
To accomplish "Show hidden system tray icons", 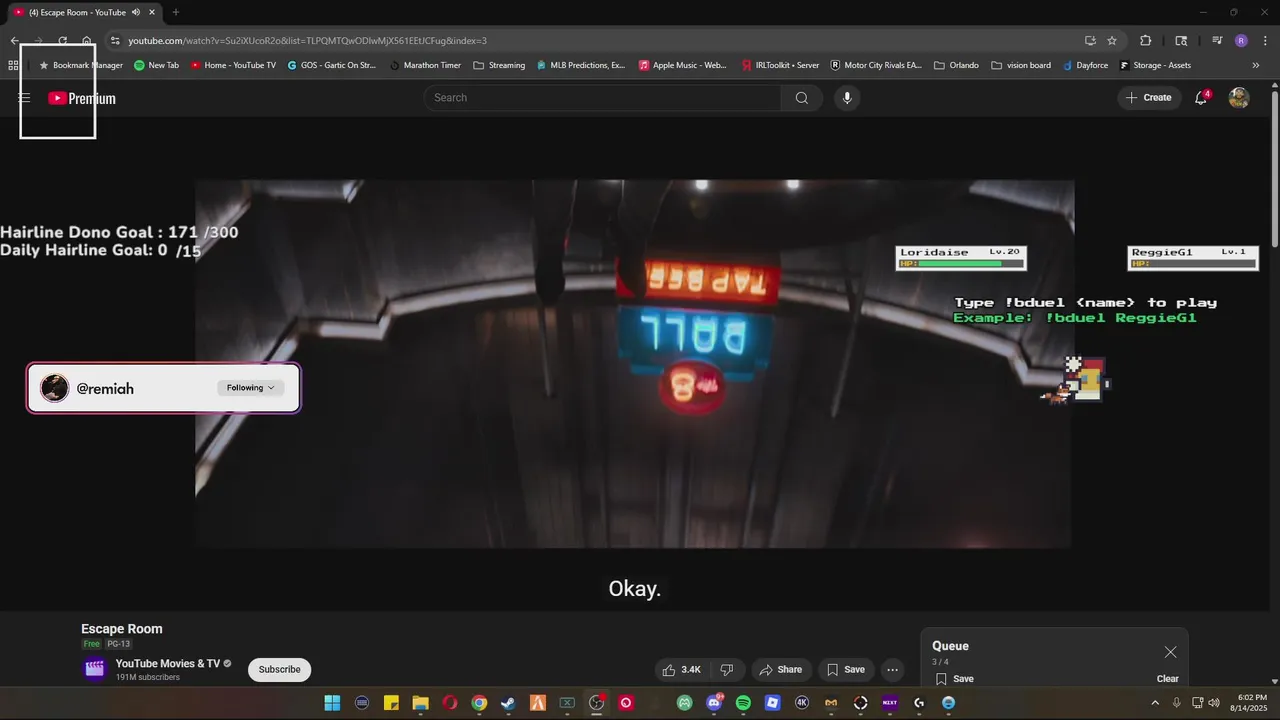I will click(1155, 703).
